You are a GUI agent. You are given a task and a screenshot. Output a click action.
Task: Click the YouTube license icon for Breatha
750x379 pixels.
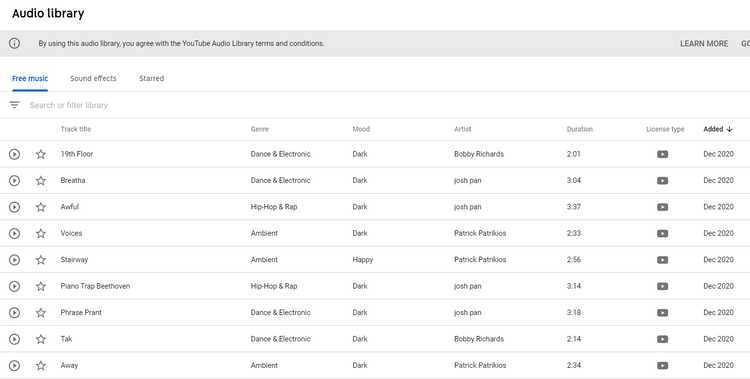pyautogui.click(x=662, y=180)
